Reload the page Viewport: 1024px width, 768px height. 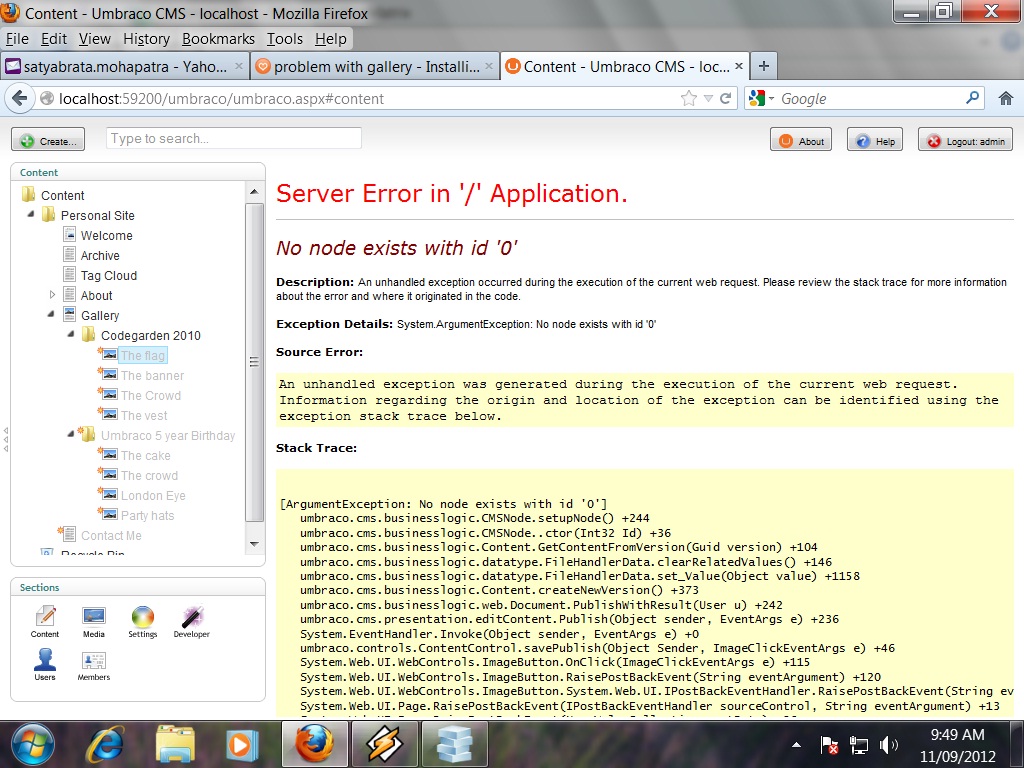[726, 99]
